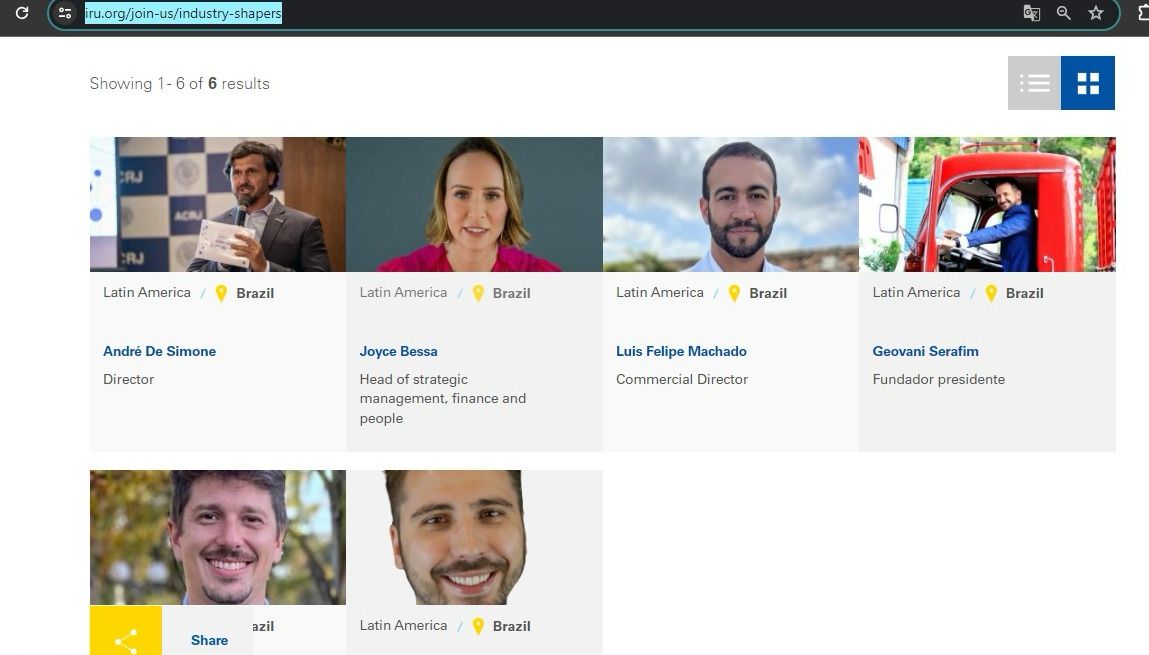Click the location pin icon on Joyce Bessa's card
The width and height of the screenshot is (1149, 655).
[478, 293]
